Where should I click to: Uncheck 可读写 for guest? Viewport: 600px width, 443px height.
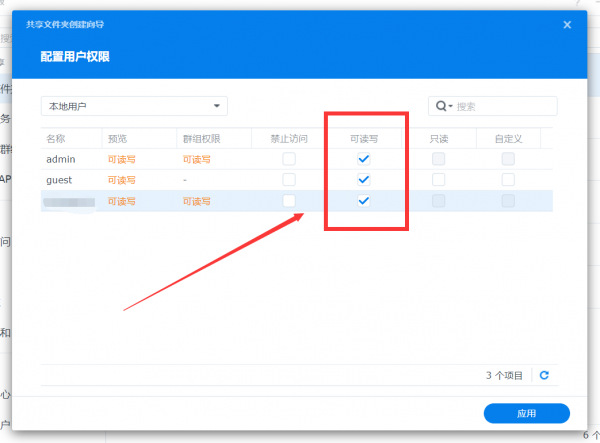364,179
